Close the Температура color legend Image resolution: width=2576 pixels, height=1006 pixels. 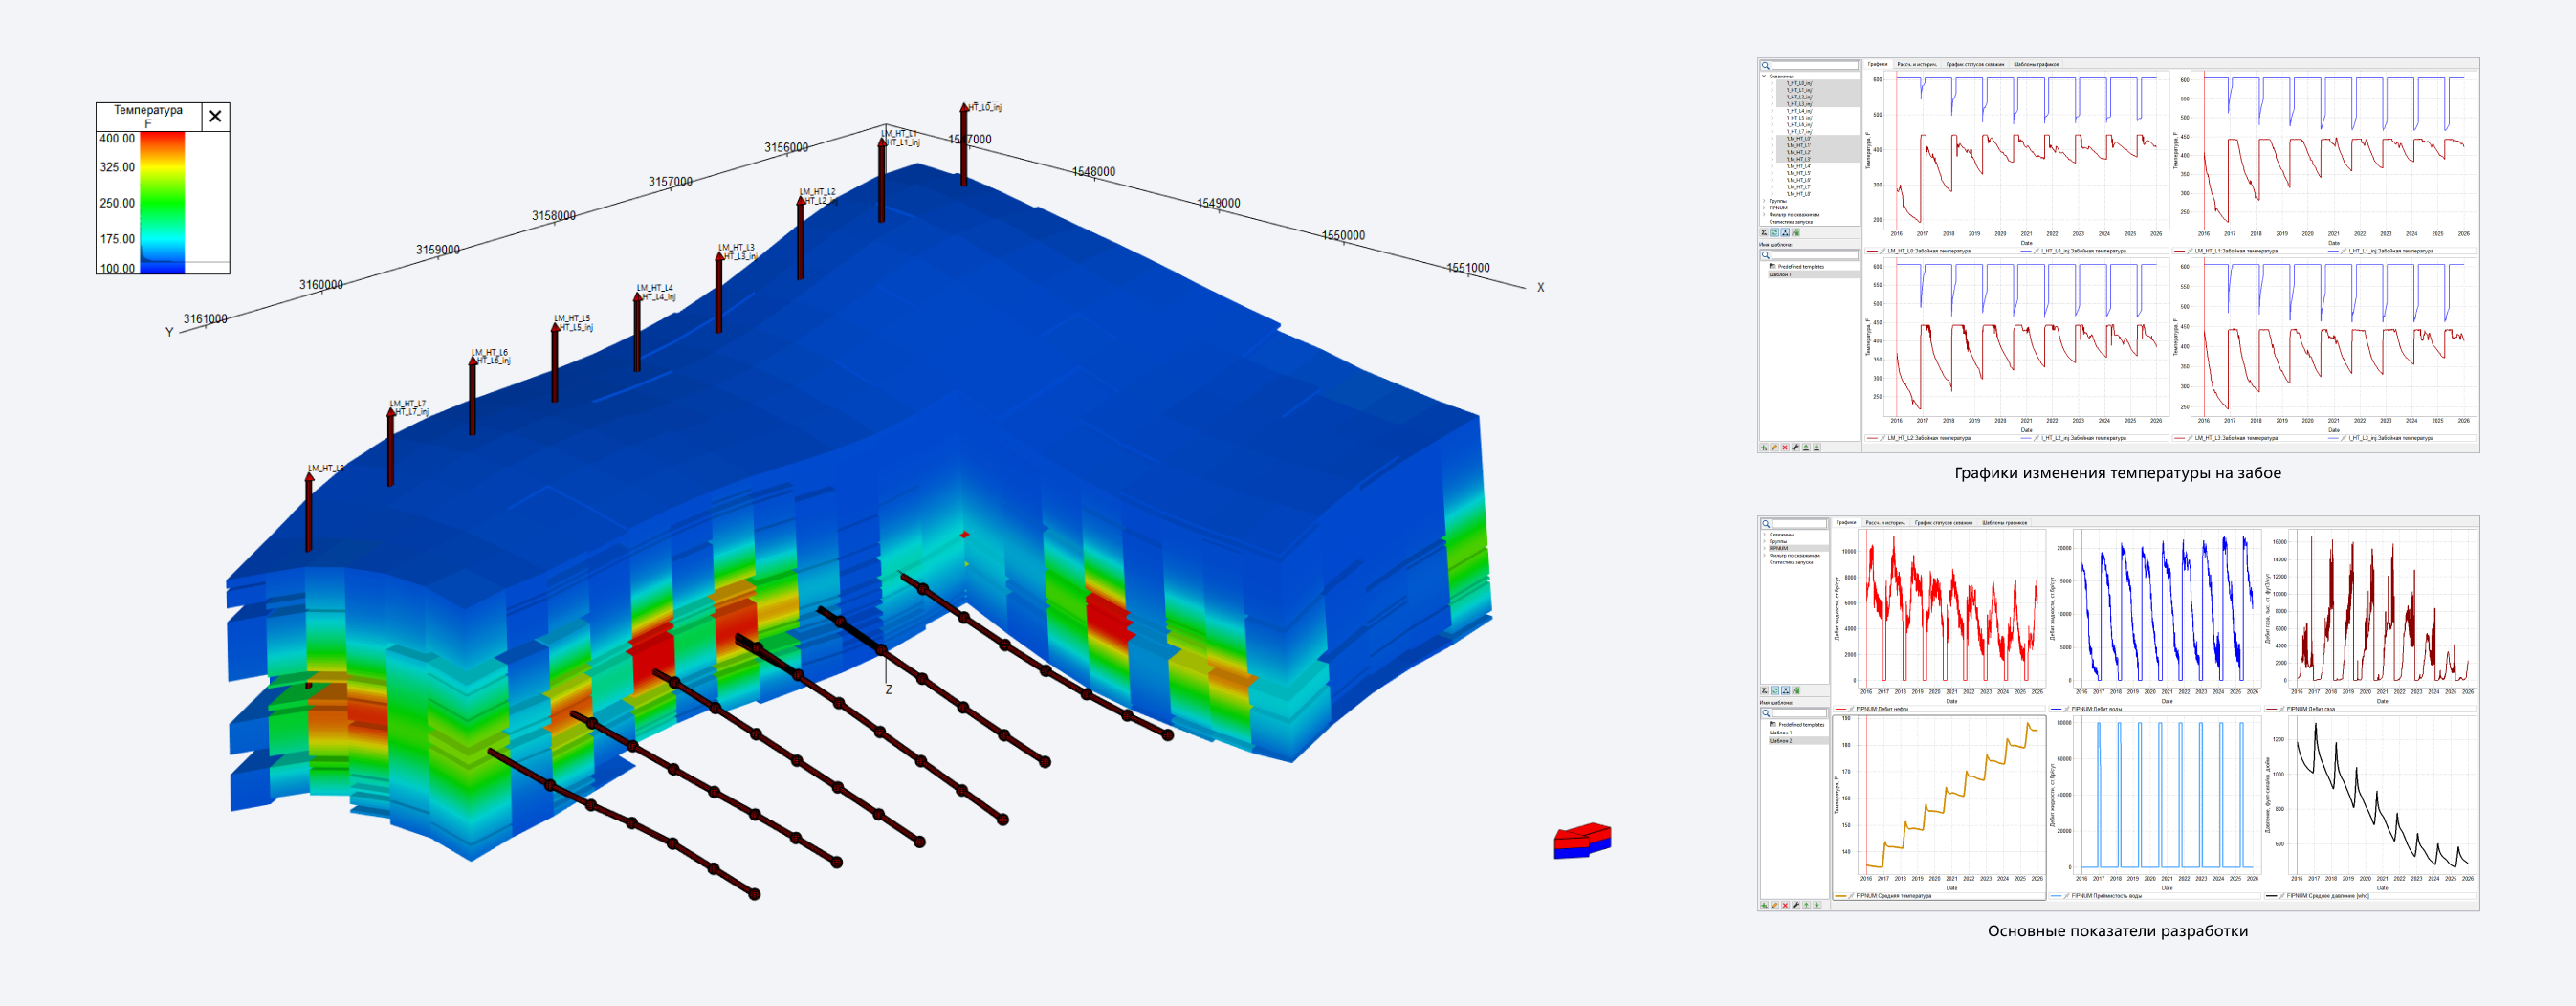tap(215, 117)
